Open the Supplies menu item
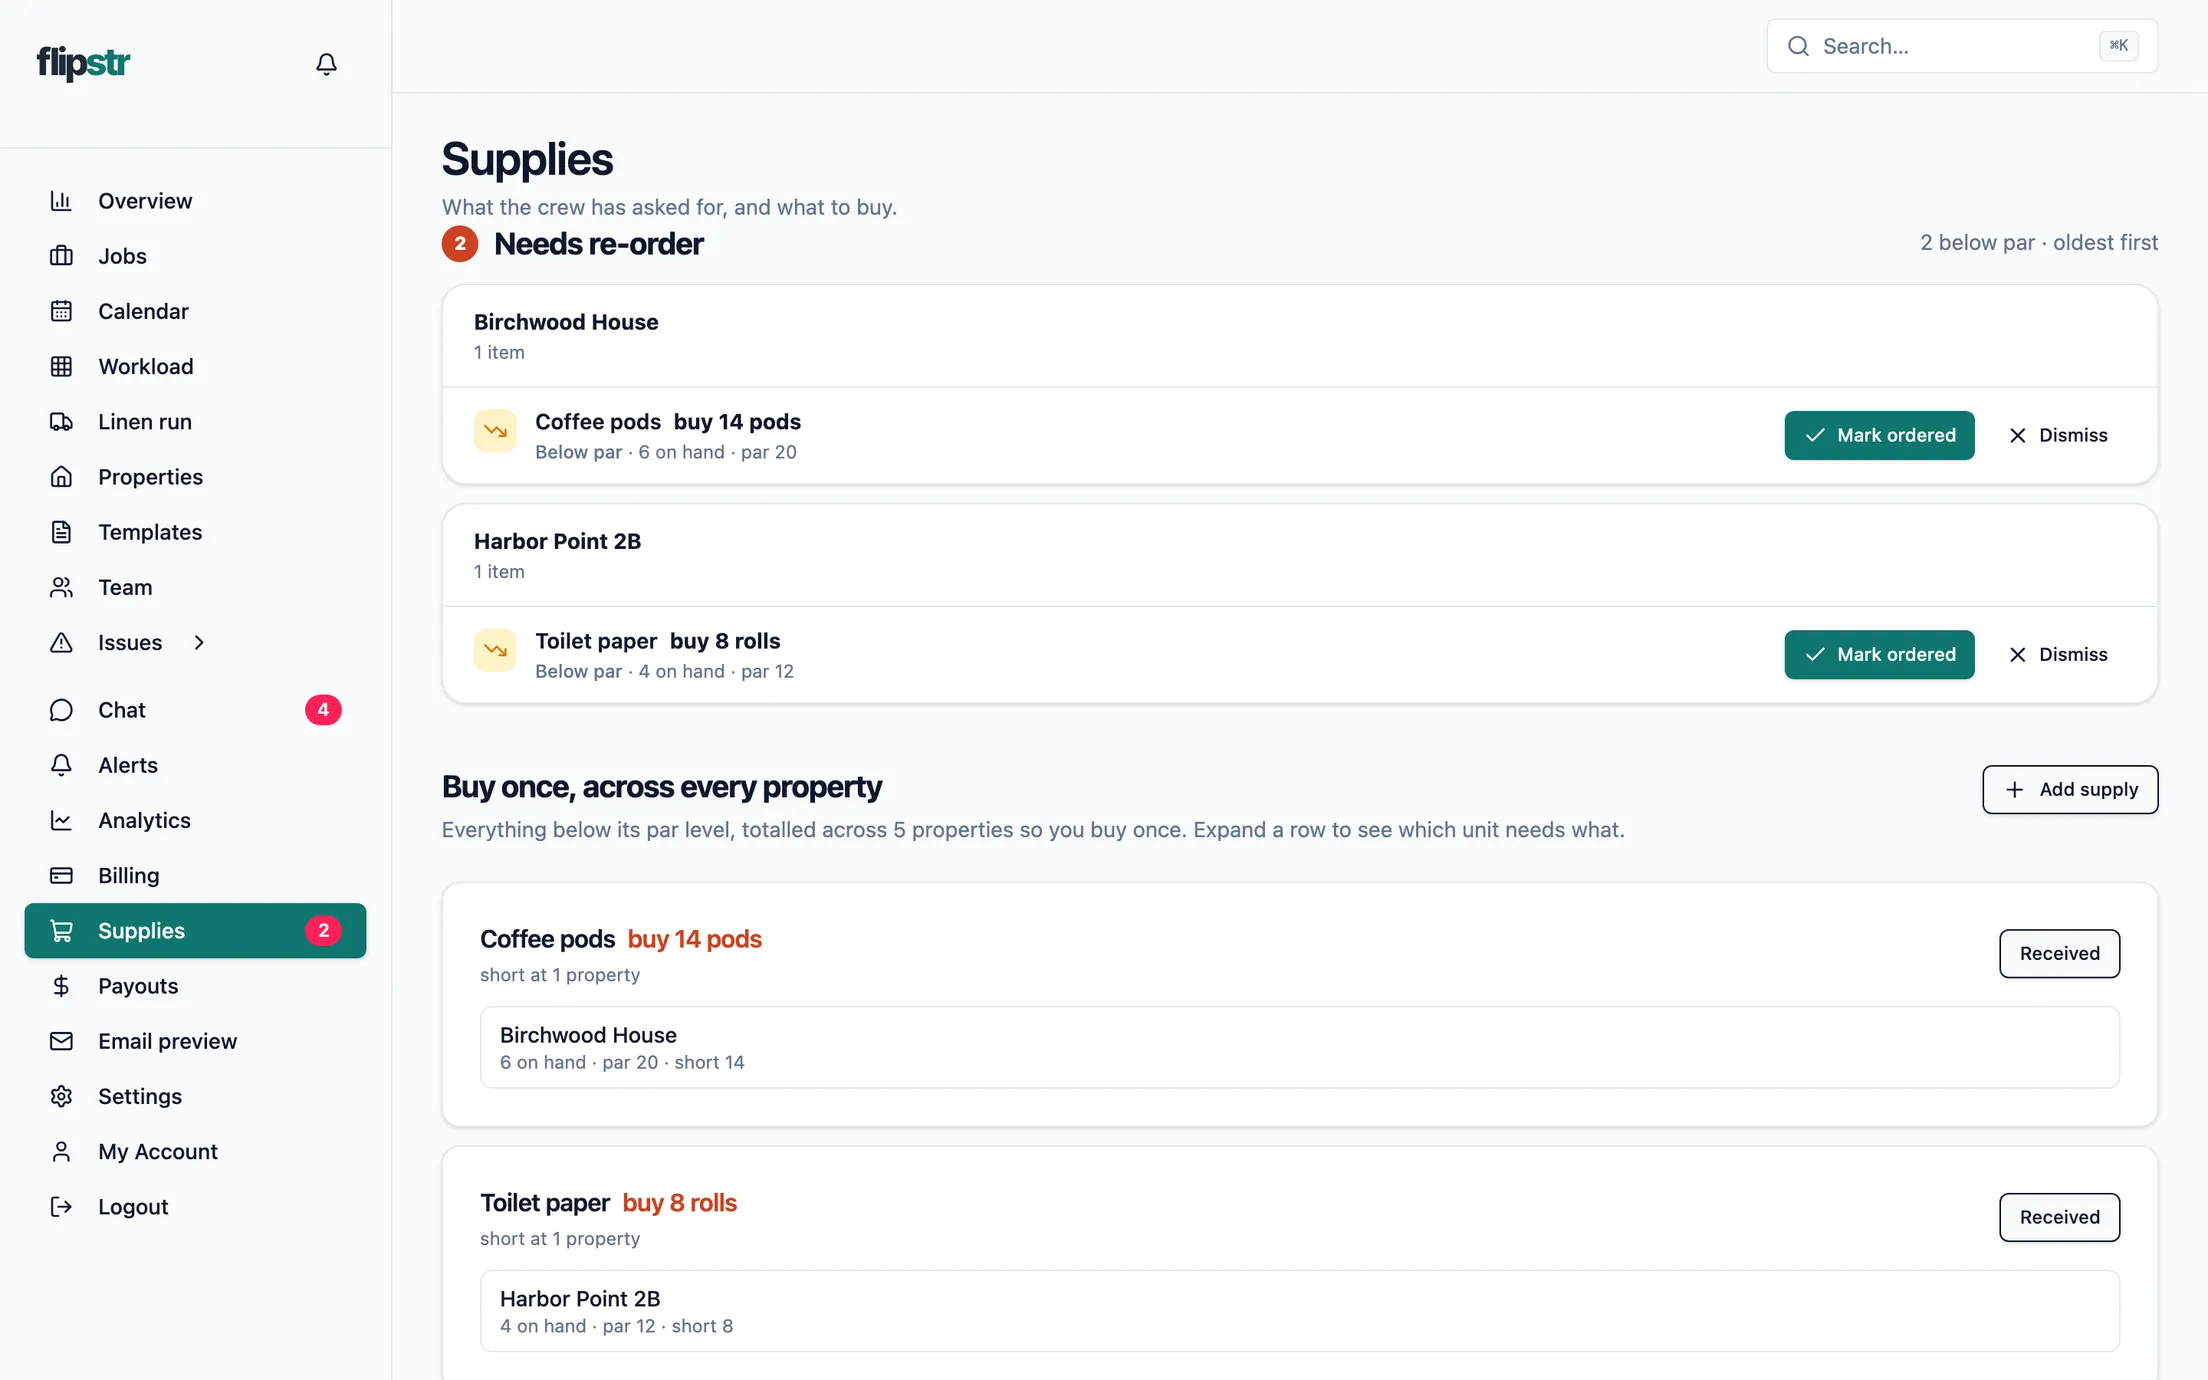 pyautogui.click(x=195, y=931)
